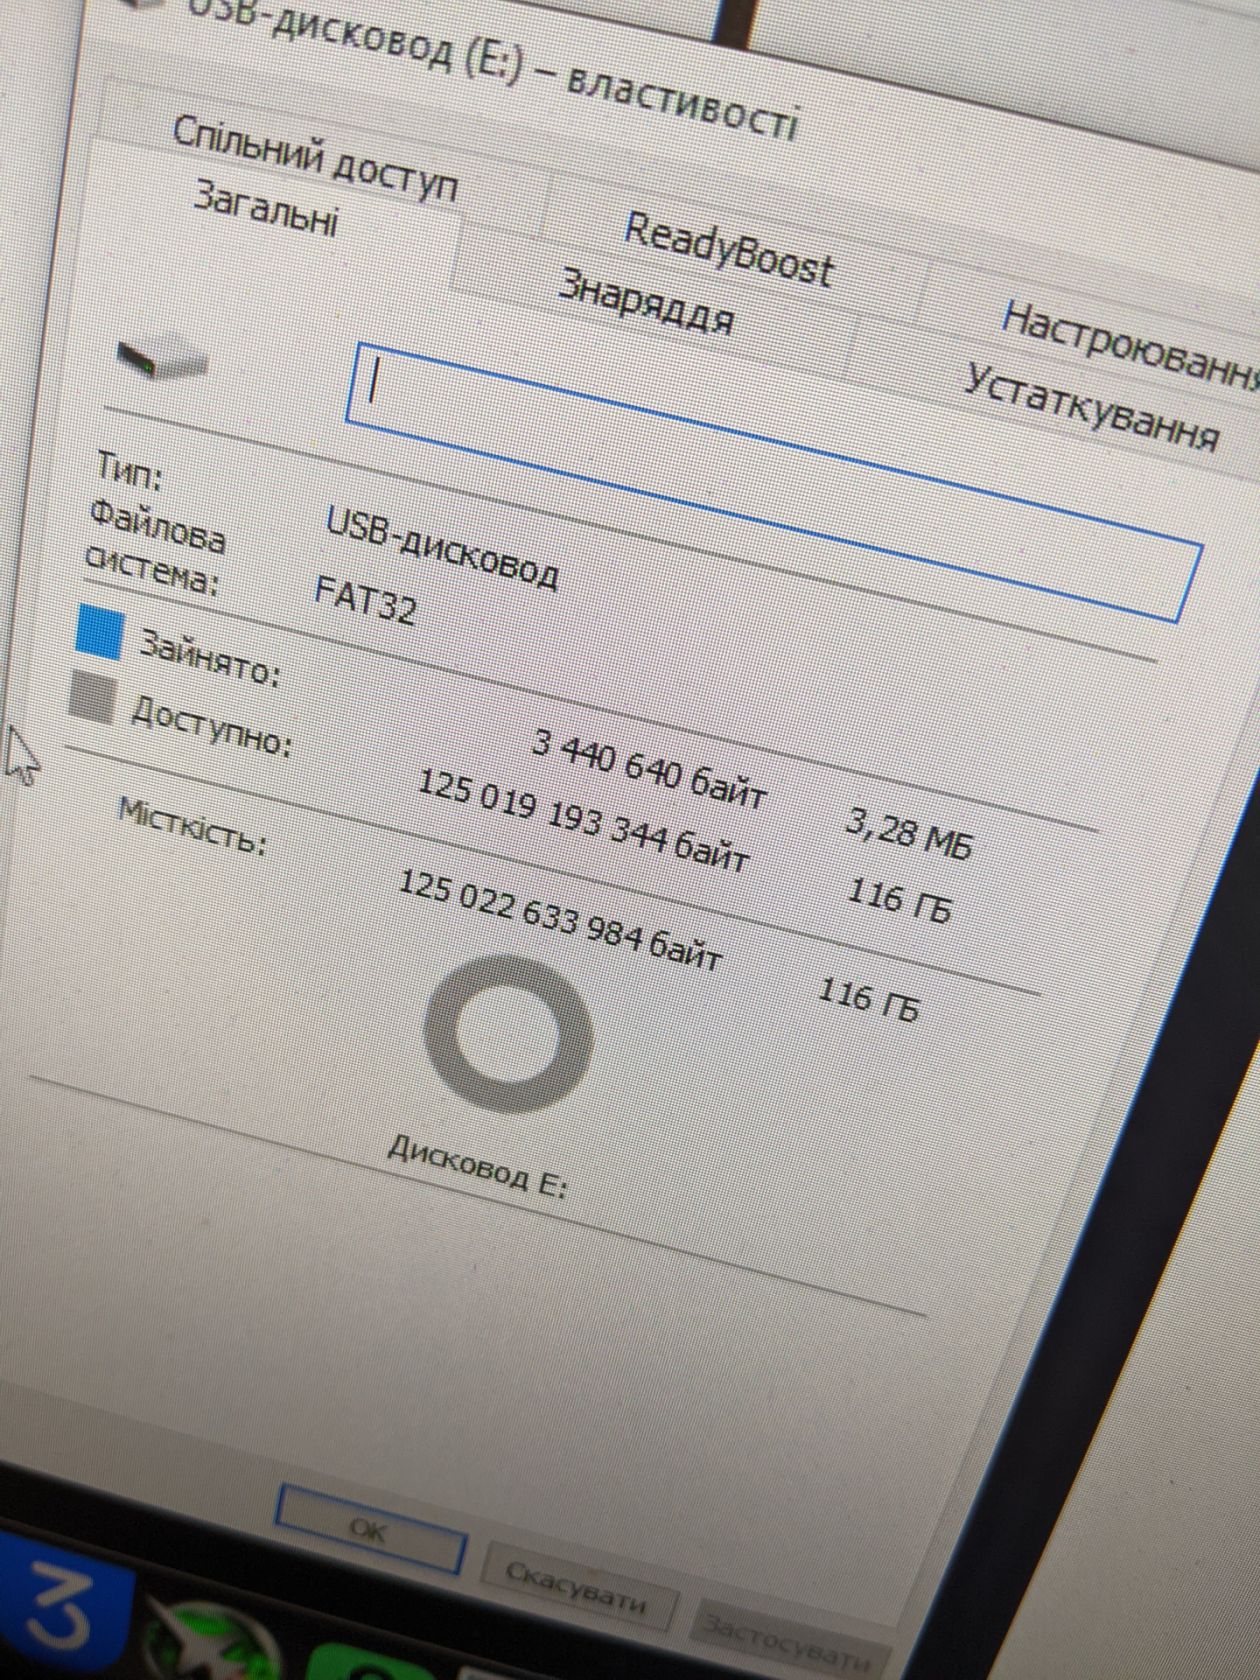Screen dimensions: 1260x1680
Task: Open the blue app icon in the taskbar
Action: 66,1603
